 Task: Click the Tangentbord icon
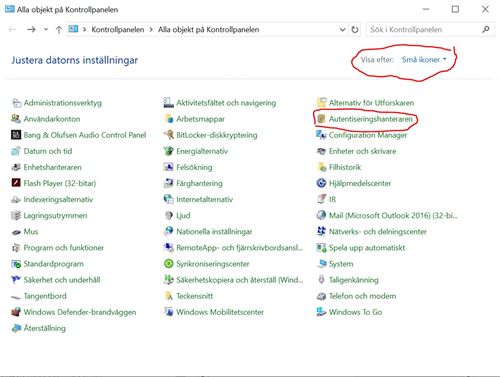click(16, 296)
